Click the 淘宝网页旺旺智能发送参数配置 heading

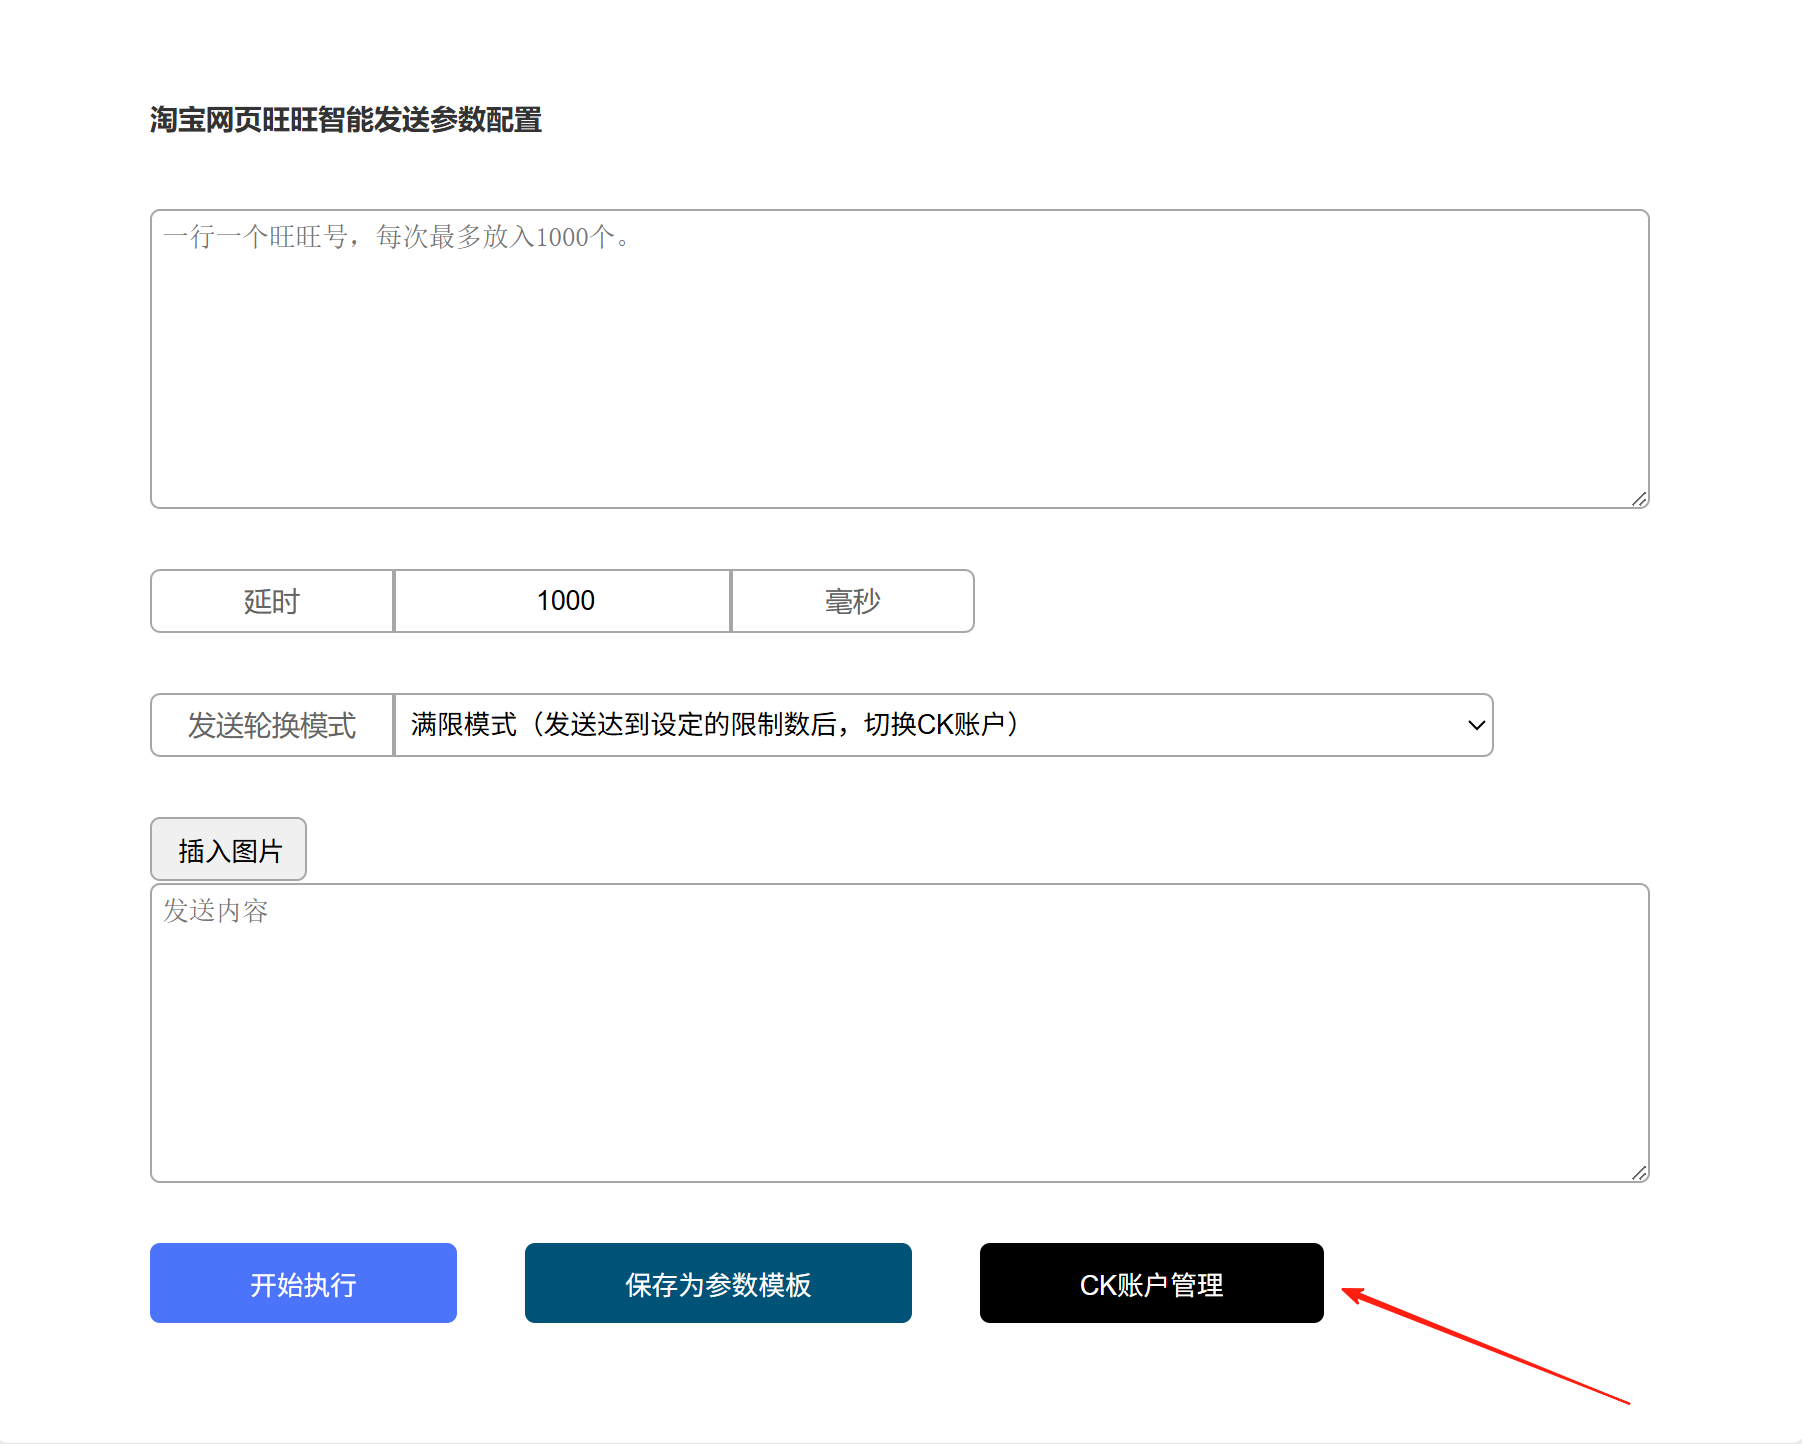[x=346, y=120]
